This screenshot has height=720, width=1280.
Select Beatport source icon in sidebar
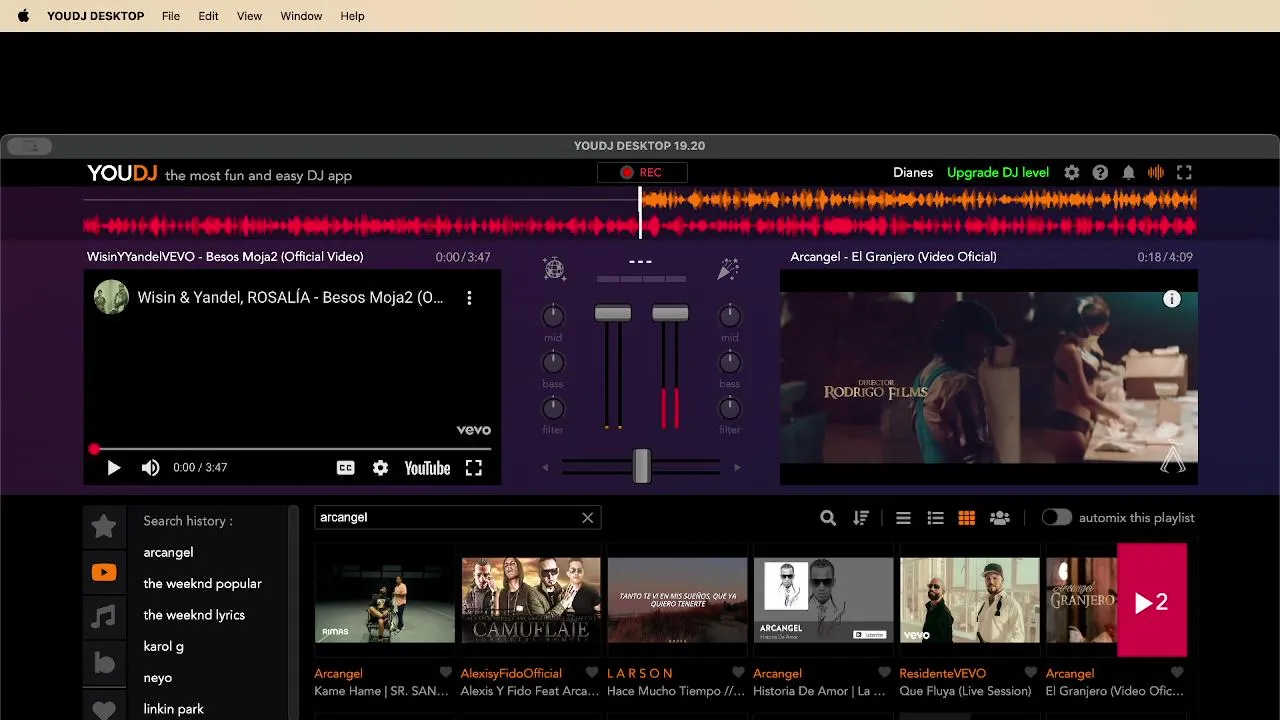point(104,663)
